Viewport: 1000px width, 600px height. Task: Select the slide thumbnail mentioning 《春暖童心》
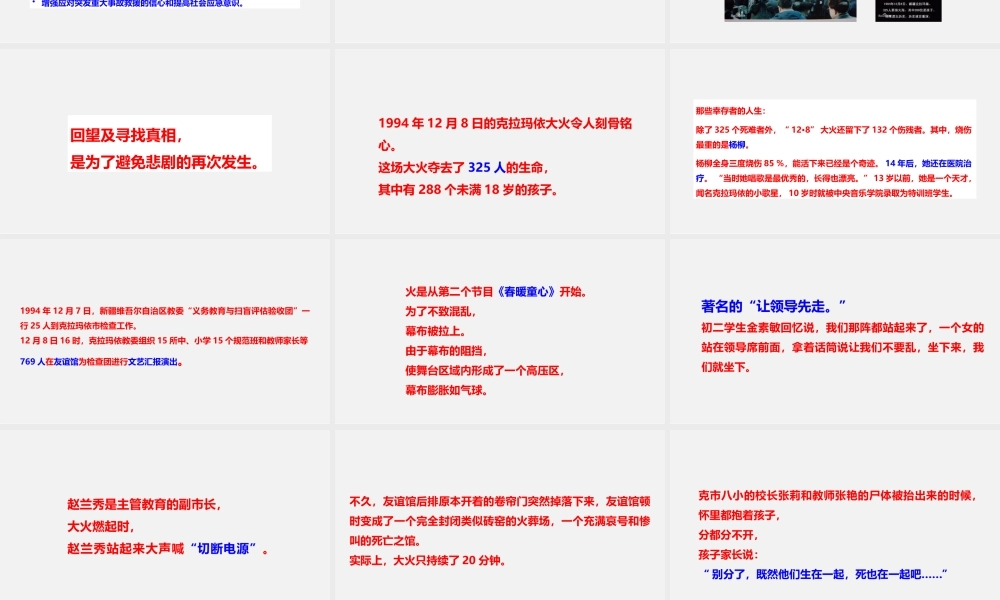(x=499, y=332)
